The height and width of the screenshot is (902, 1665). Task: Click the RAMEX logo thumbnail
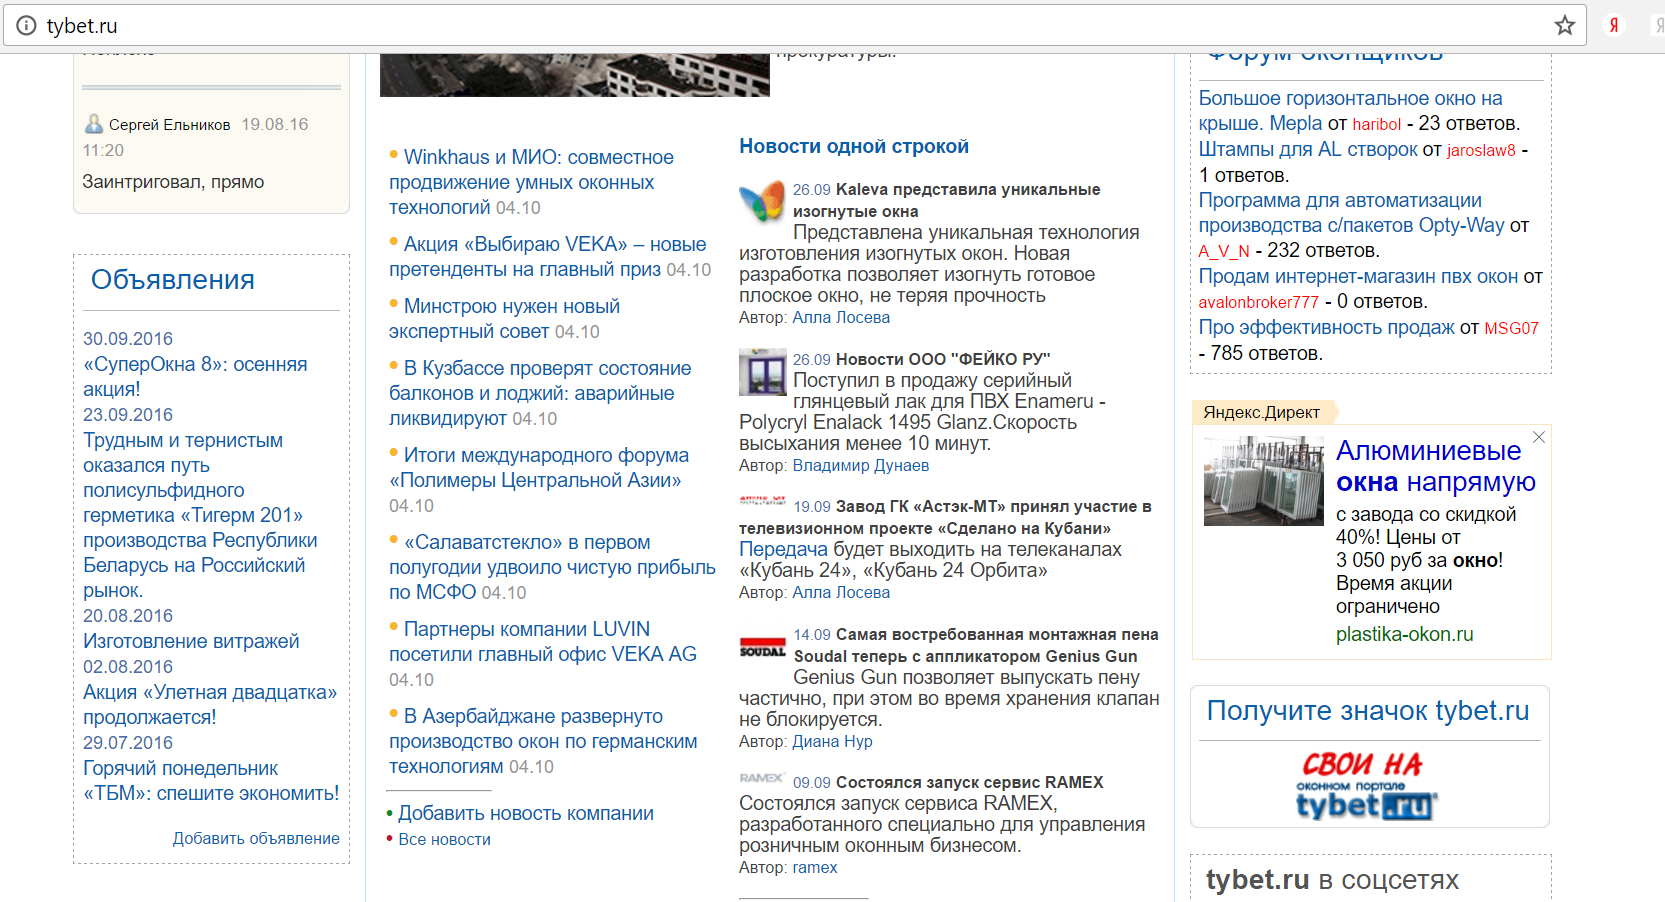coord(762,778)
